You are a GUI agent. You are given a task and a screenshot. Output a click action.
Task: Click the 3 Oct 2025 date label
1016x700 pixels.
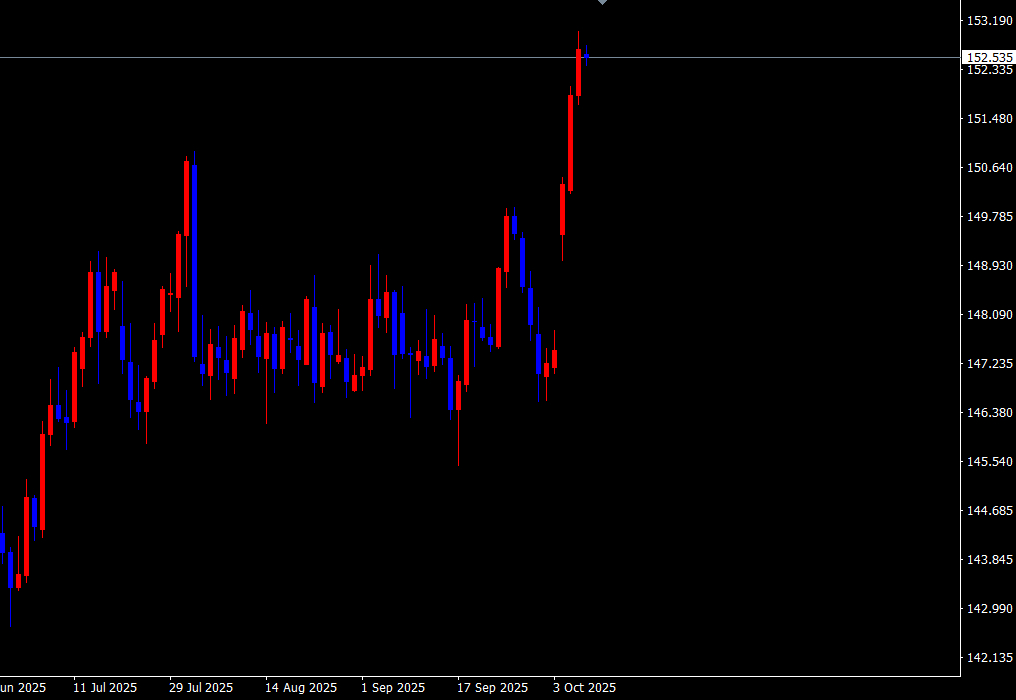pos(585,688)
